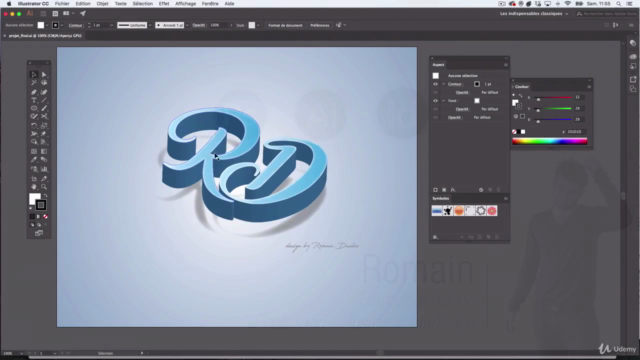This screenshot has width=640, height=360.
Task: Open the Fenêtre menu
Action: coord(210,4)
